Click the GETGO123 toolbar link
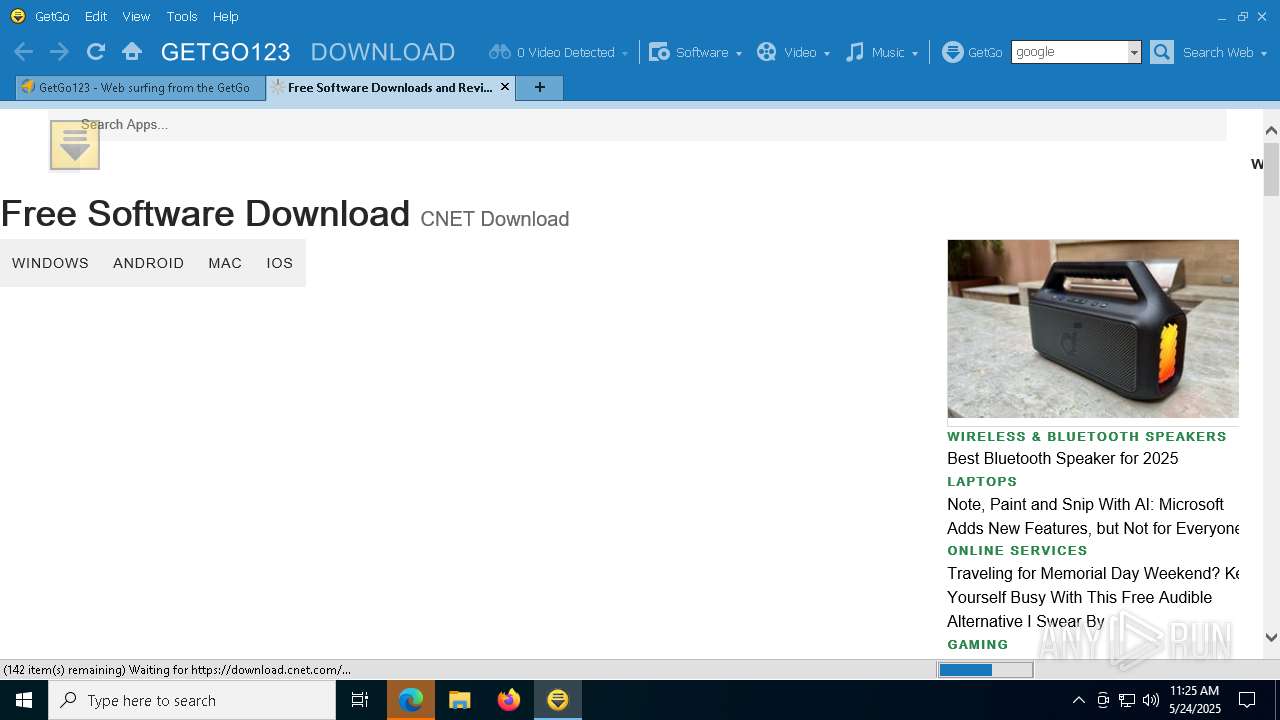The width and height of the screenshot is (1280, 720). click(x=226, y=52)
